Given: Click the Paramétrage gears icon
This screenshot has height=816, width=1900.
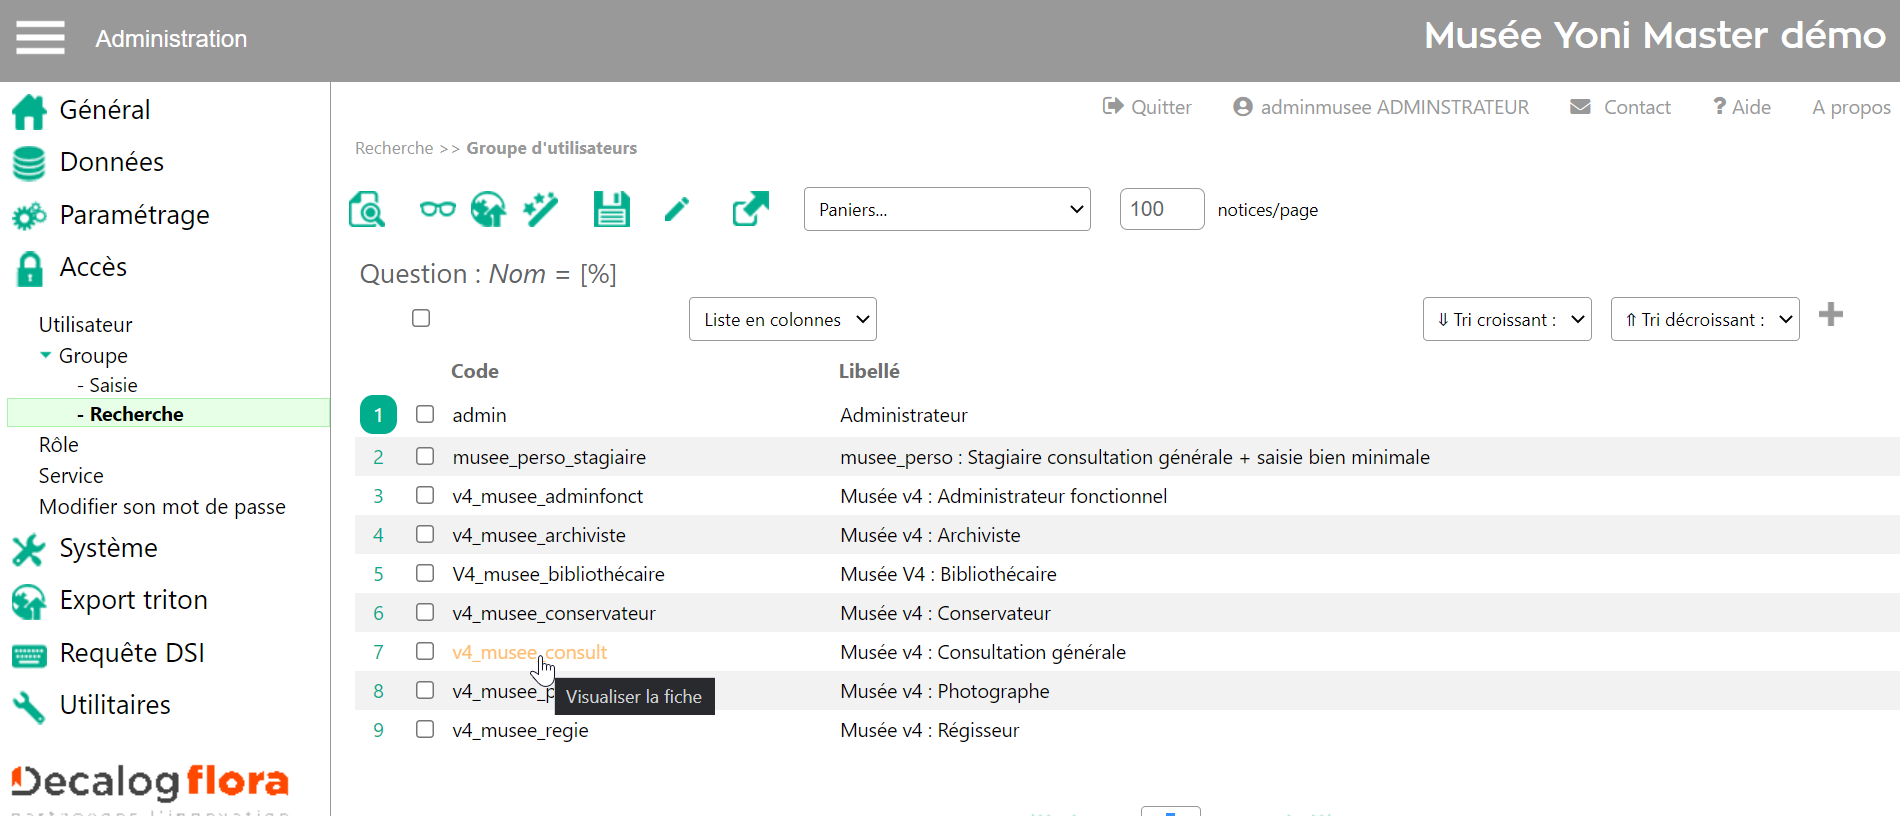Looking at the screenshot, I should 29,216.
